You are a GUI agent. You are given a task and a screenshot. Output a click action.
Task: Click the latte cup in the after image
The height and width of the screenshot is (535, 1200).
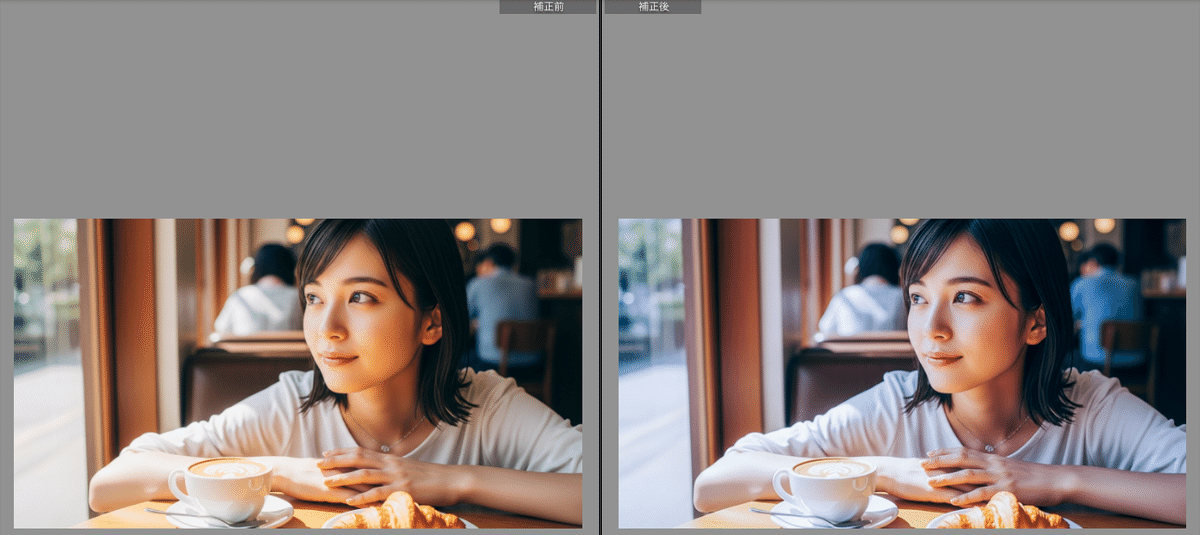coord(830,485)
